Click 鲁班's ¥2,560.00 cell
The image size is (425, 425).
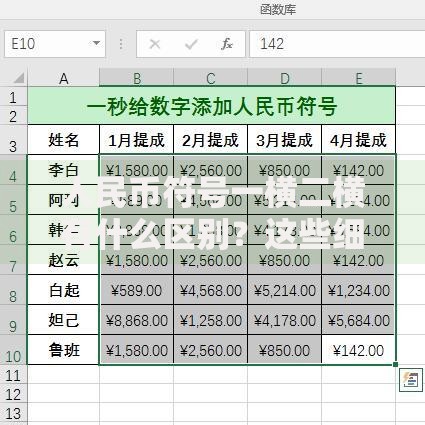[x=211, y=350]
